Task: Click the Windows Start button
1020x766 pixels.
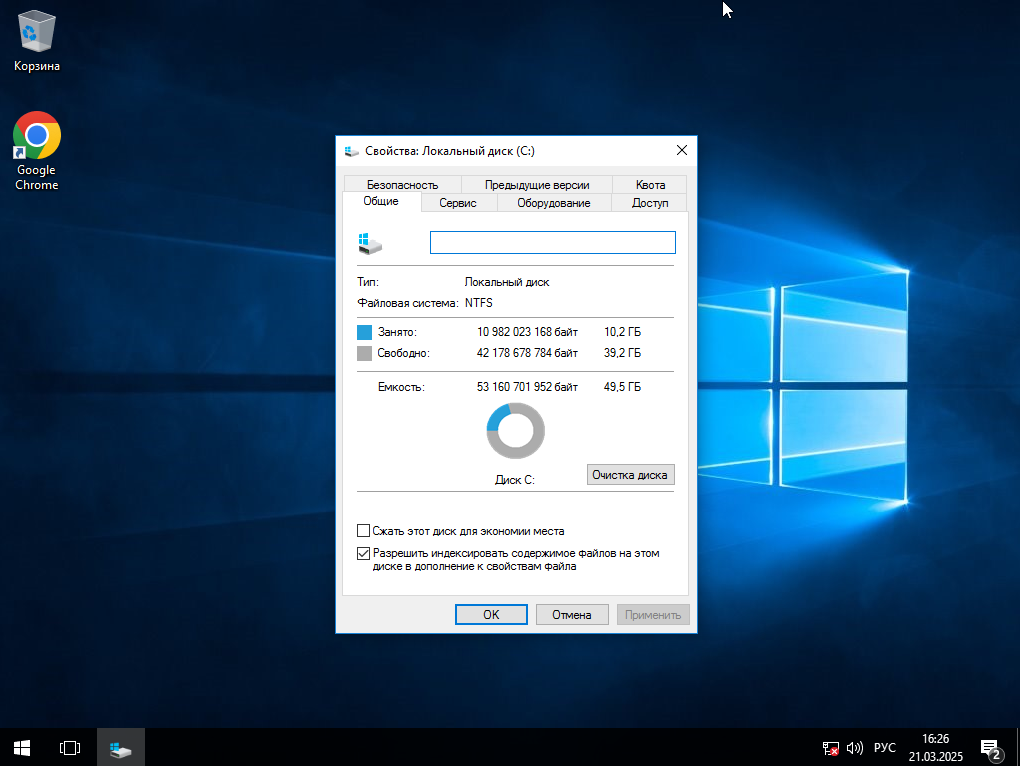Action: click(21, 747)
